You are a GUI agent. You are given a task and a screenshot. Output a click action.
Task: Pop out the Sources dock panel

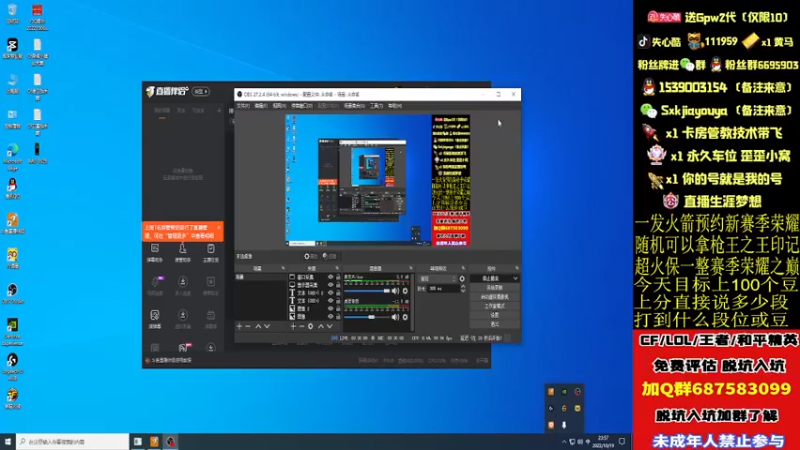point(337,268)
